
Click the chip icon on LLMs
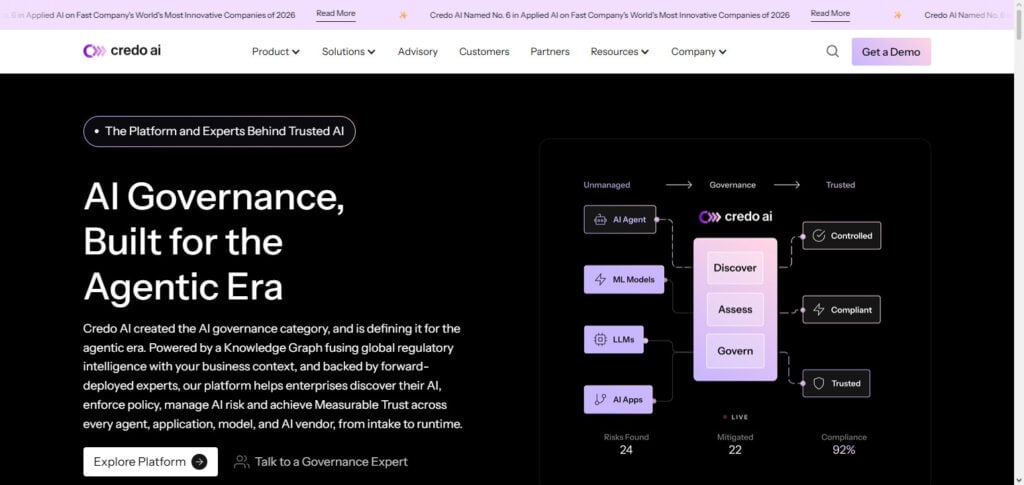coord(600,339)
